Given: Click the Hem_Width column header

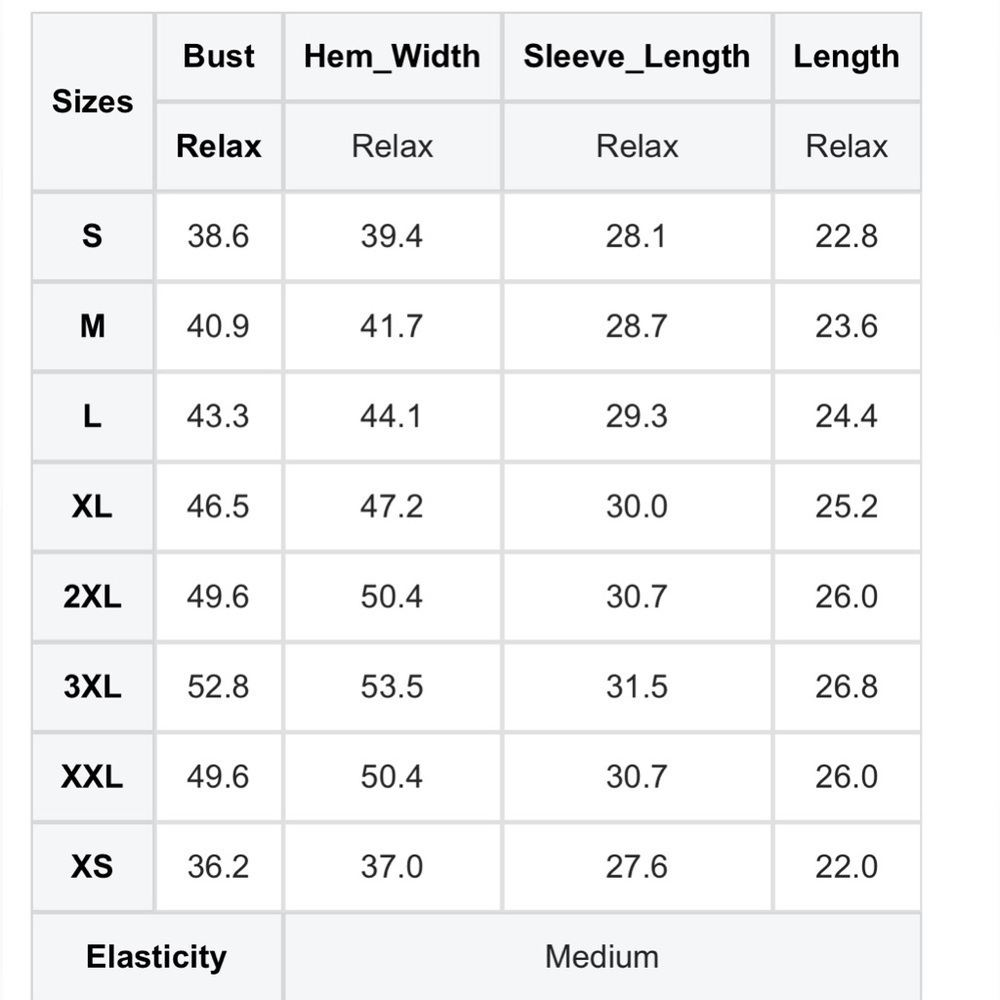Looking at the screenshot, I should (392, 56).
